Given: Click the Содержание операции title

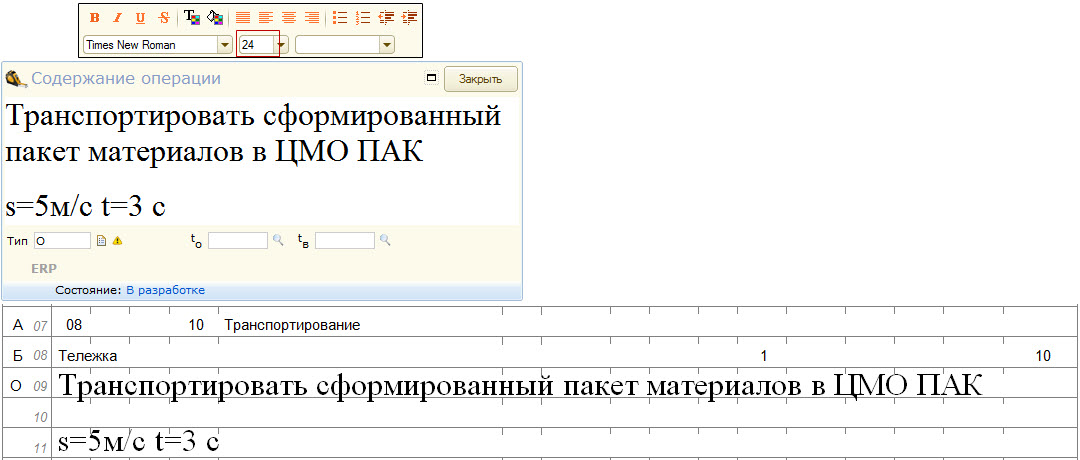Looking at the screenshot, I should pos(126,78).
